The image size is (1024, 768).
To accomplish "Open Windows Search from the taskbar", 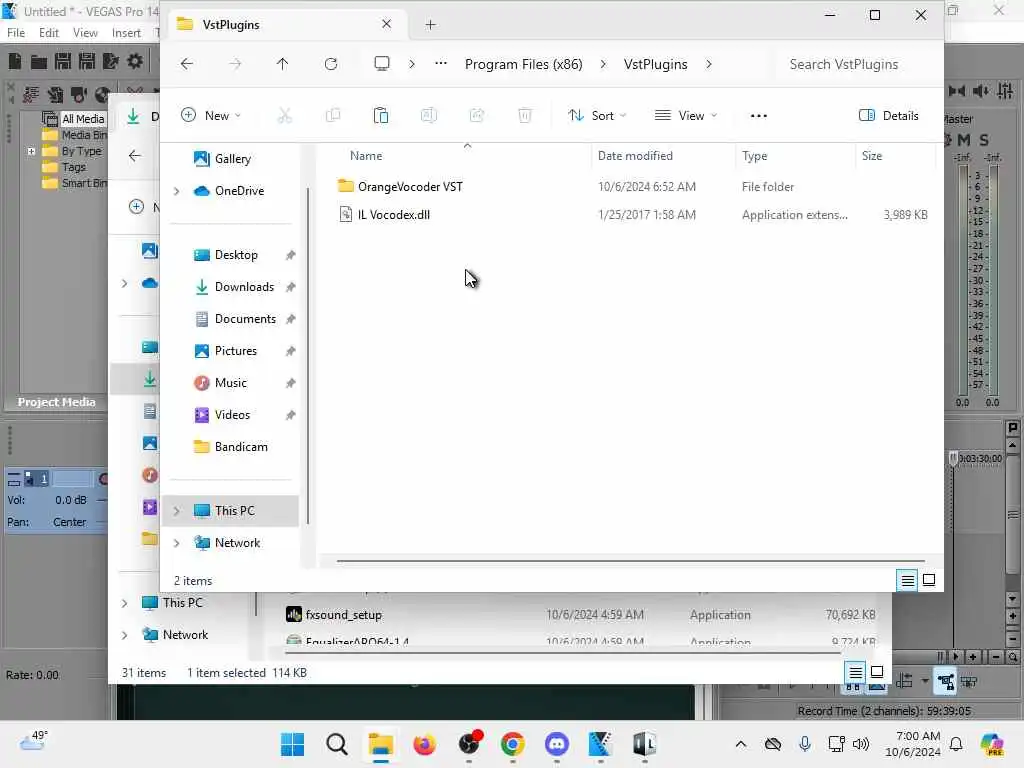I will point(337,744).
